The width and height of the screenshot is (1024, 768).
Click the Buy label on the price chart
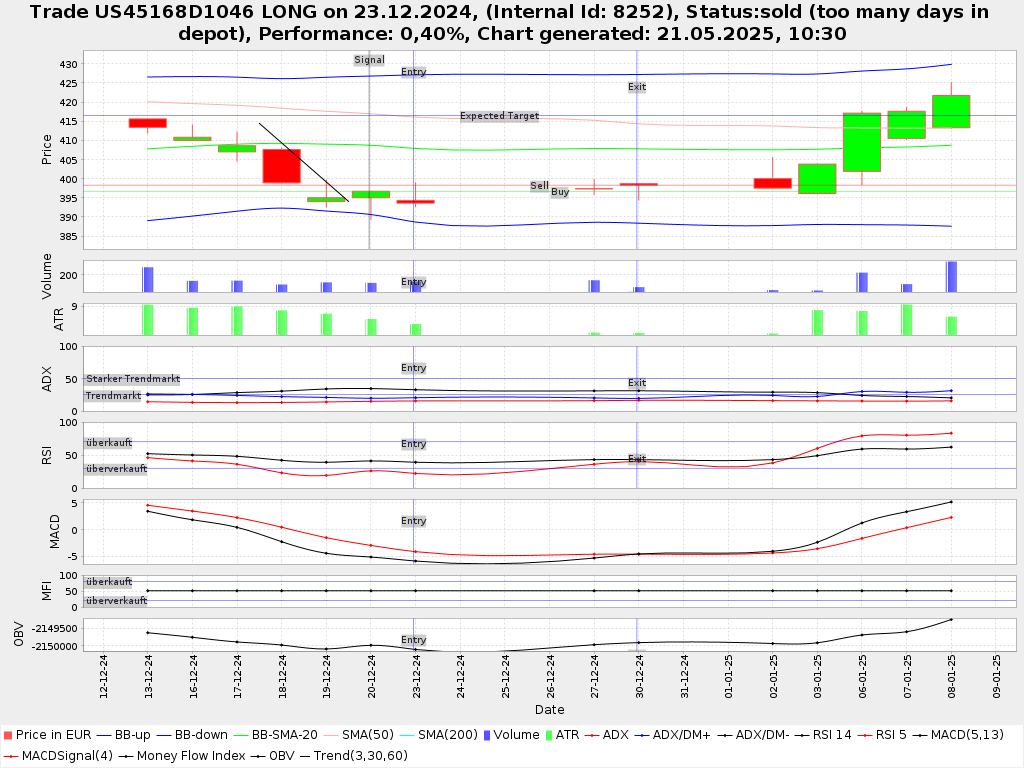click(560, 191)
